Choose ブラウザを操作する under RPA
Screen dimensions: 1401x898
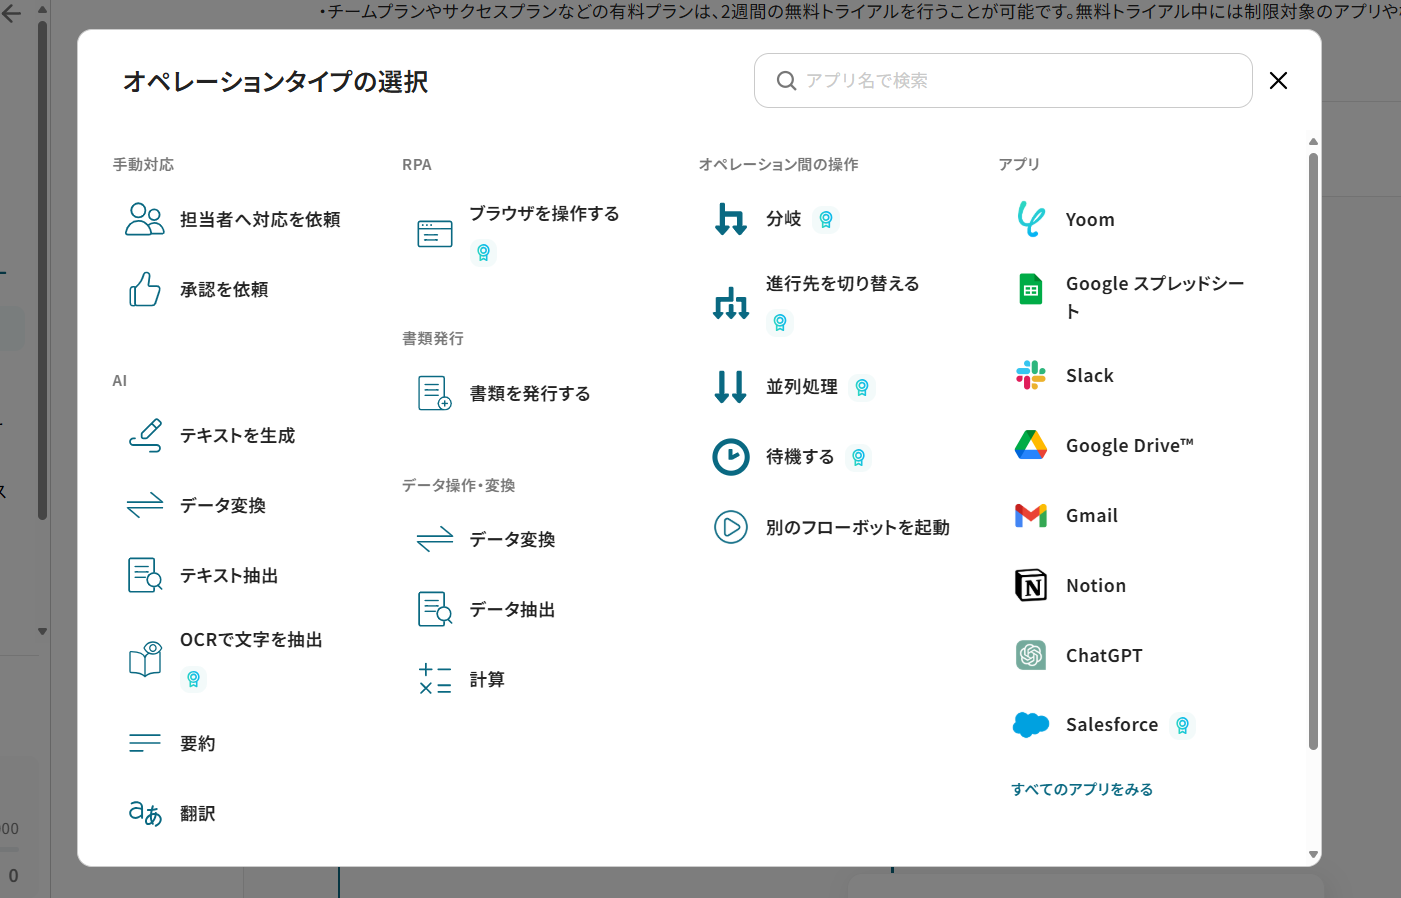[x=544, y=214]
